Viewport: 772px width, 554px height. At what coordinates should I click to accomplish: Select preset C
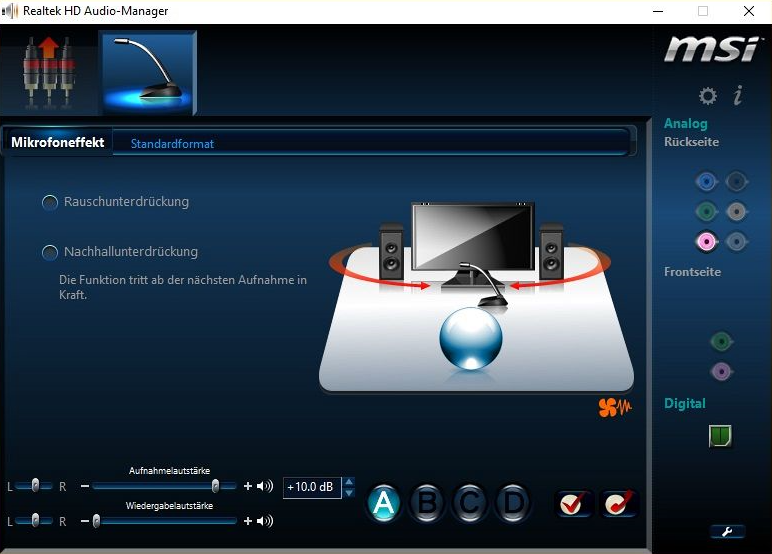tap(470, 503)
